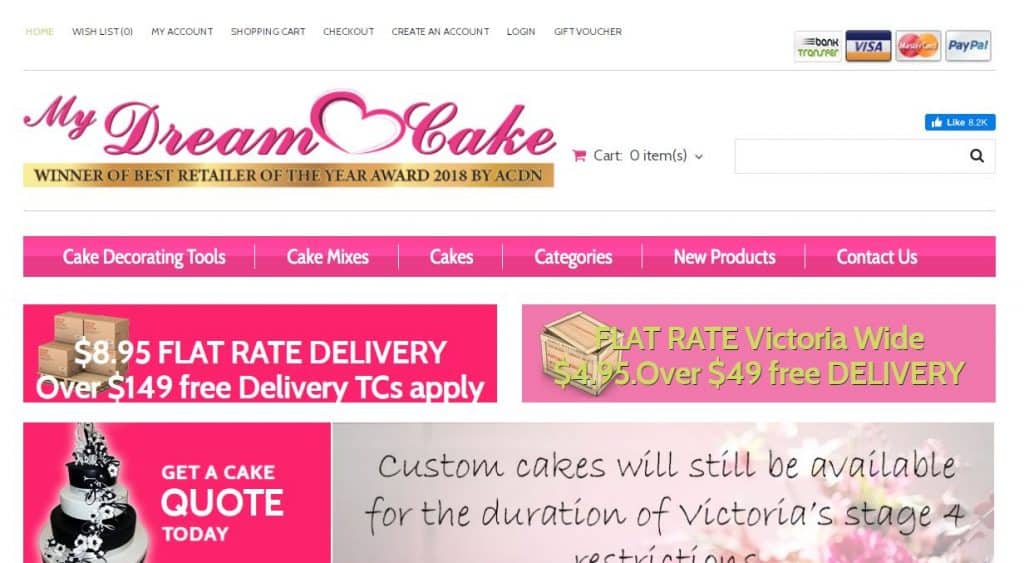Click the $8.95 Flat Rate Delivery banner
The height and width of the screenshot is (563, 1024).
(x=260, y=353)
